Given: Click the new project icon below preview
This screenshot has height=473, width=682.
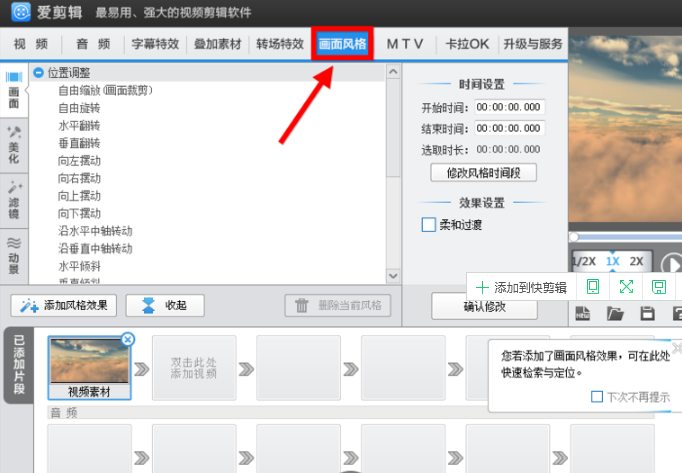Looking at the screenshot, I should pos(583,314).
